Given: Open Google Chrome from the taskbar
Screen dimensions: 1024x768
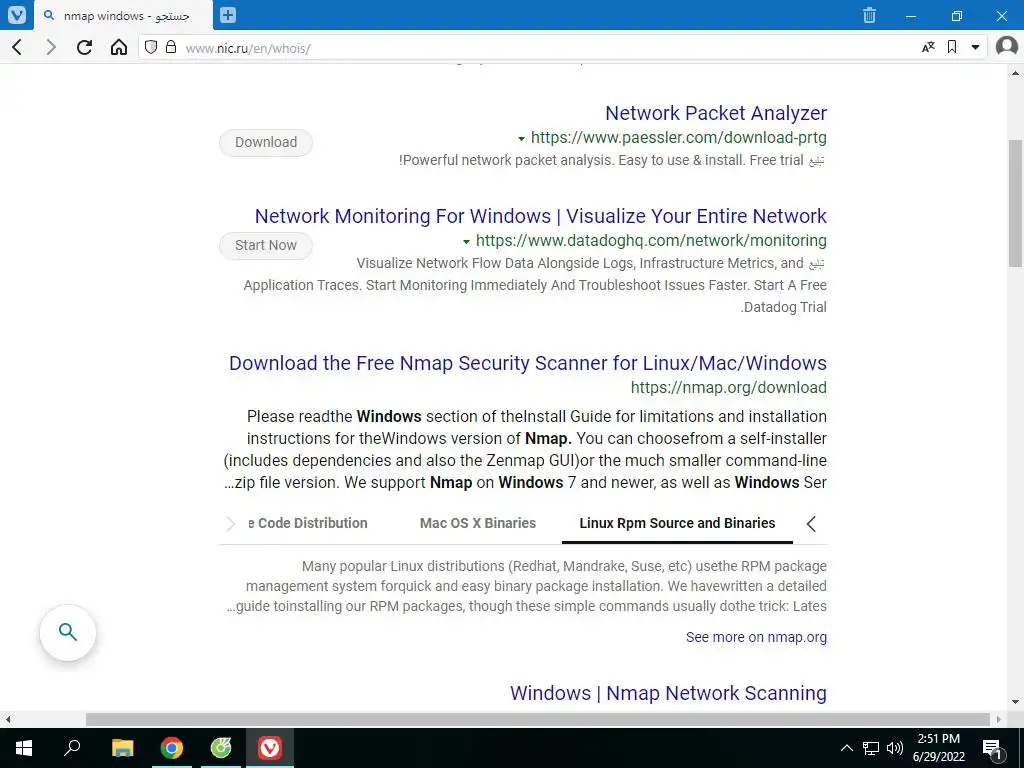Looking at the screenshot, I should click(x=172, y=748).
